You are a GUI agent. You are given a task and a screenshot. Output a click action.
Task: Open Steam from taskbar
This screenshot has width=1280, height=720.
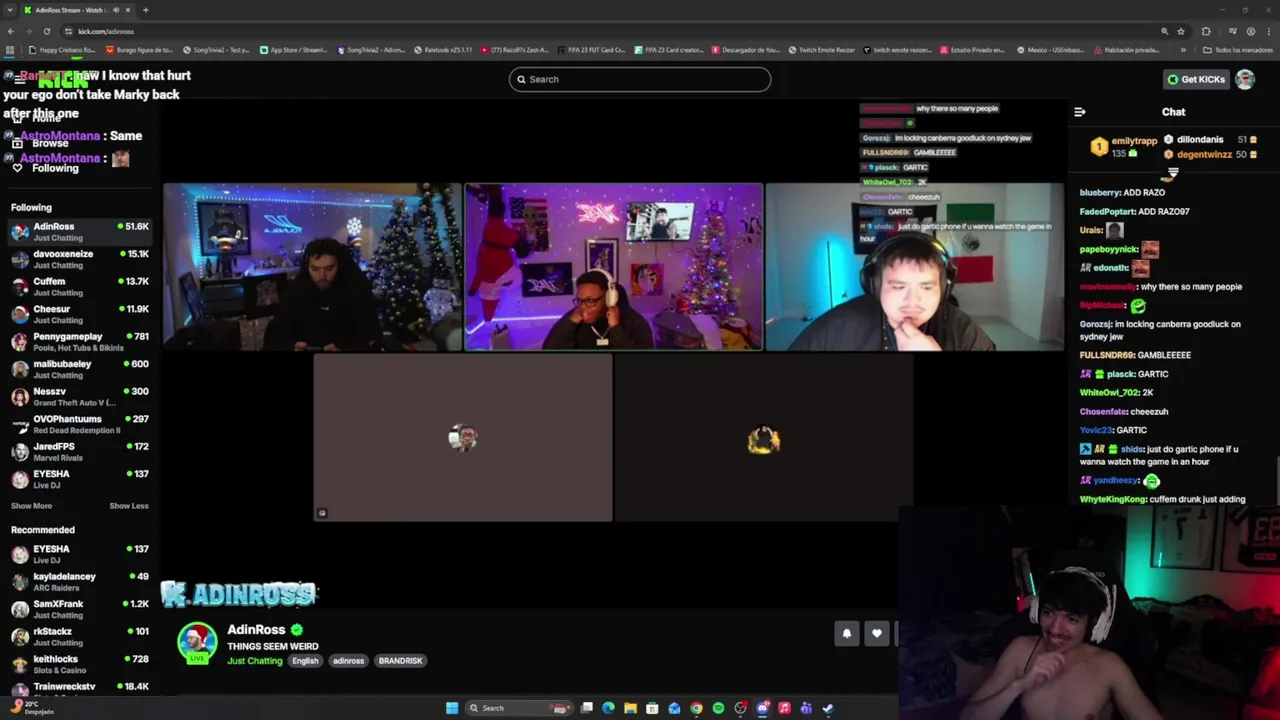pos(828,708)
